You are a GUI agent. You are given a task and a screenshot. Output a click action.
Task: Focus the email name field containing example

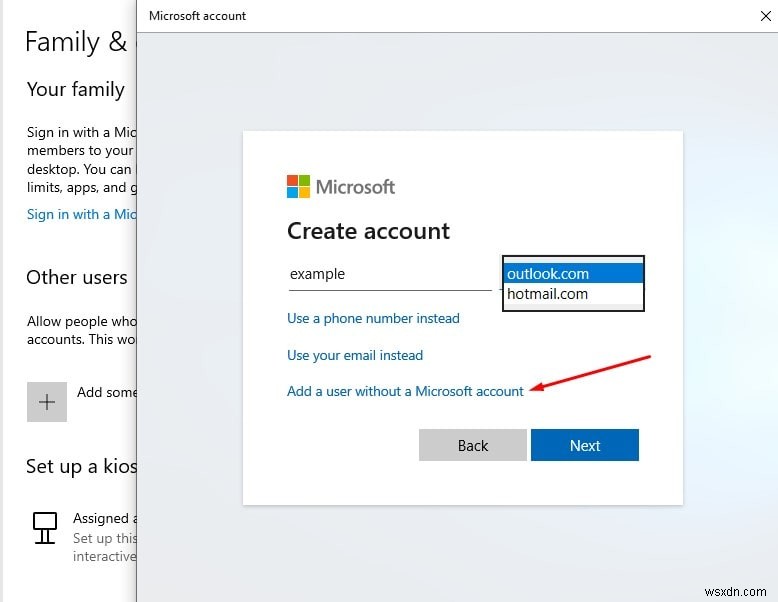tap(390, 274)
